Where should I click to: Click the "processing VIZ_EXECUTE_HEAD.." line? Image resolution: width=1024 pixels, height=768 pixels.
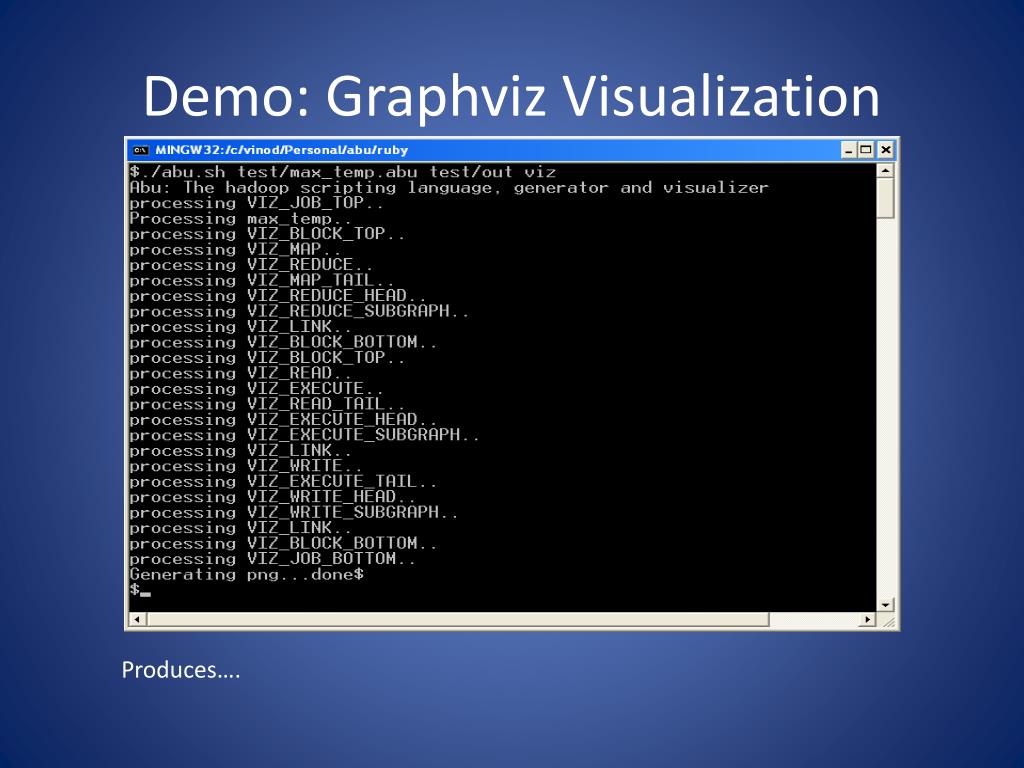[283, 420]
